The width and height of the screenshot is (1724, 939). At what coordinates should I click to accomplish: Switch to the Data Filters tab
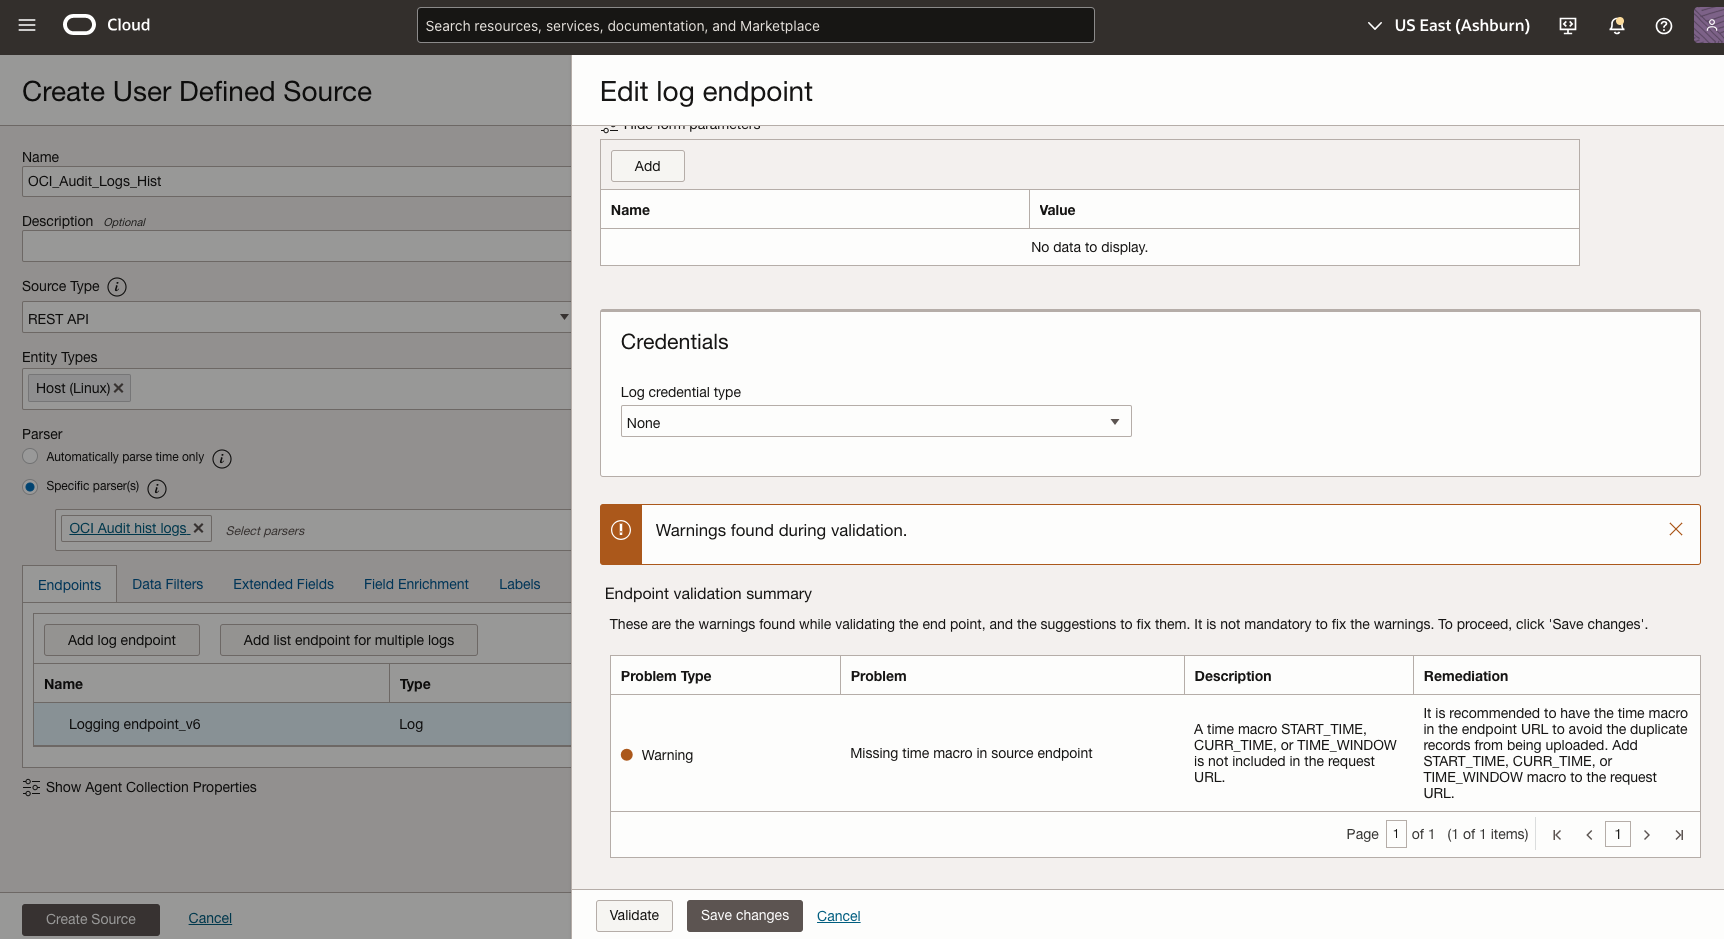click(167, 584)
